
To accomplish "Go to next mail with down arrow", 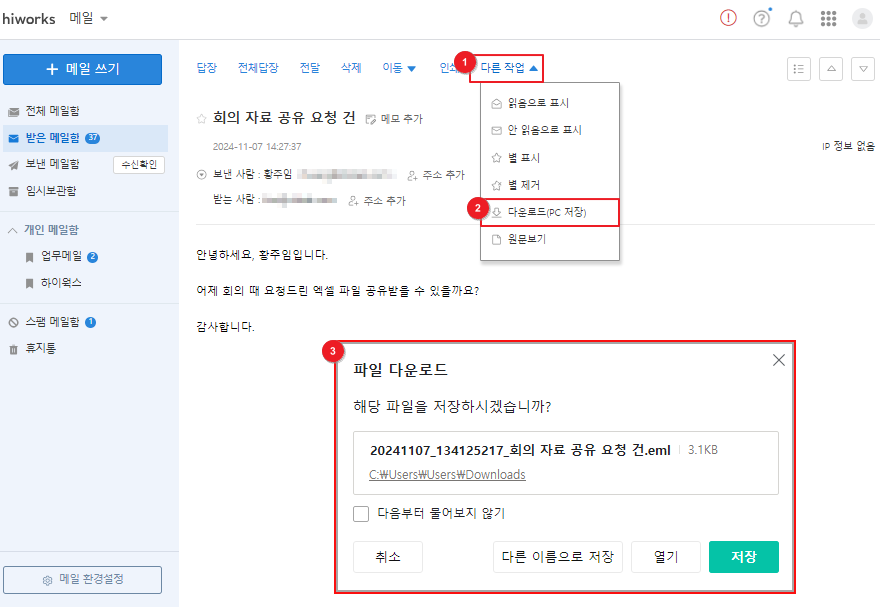I will (863, 69).
